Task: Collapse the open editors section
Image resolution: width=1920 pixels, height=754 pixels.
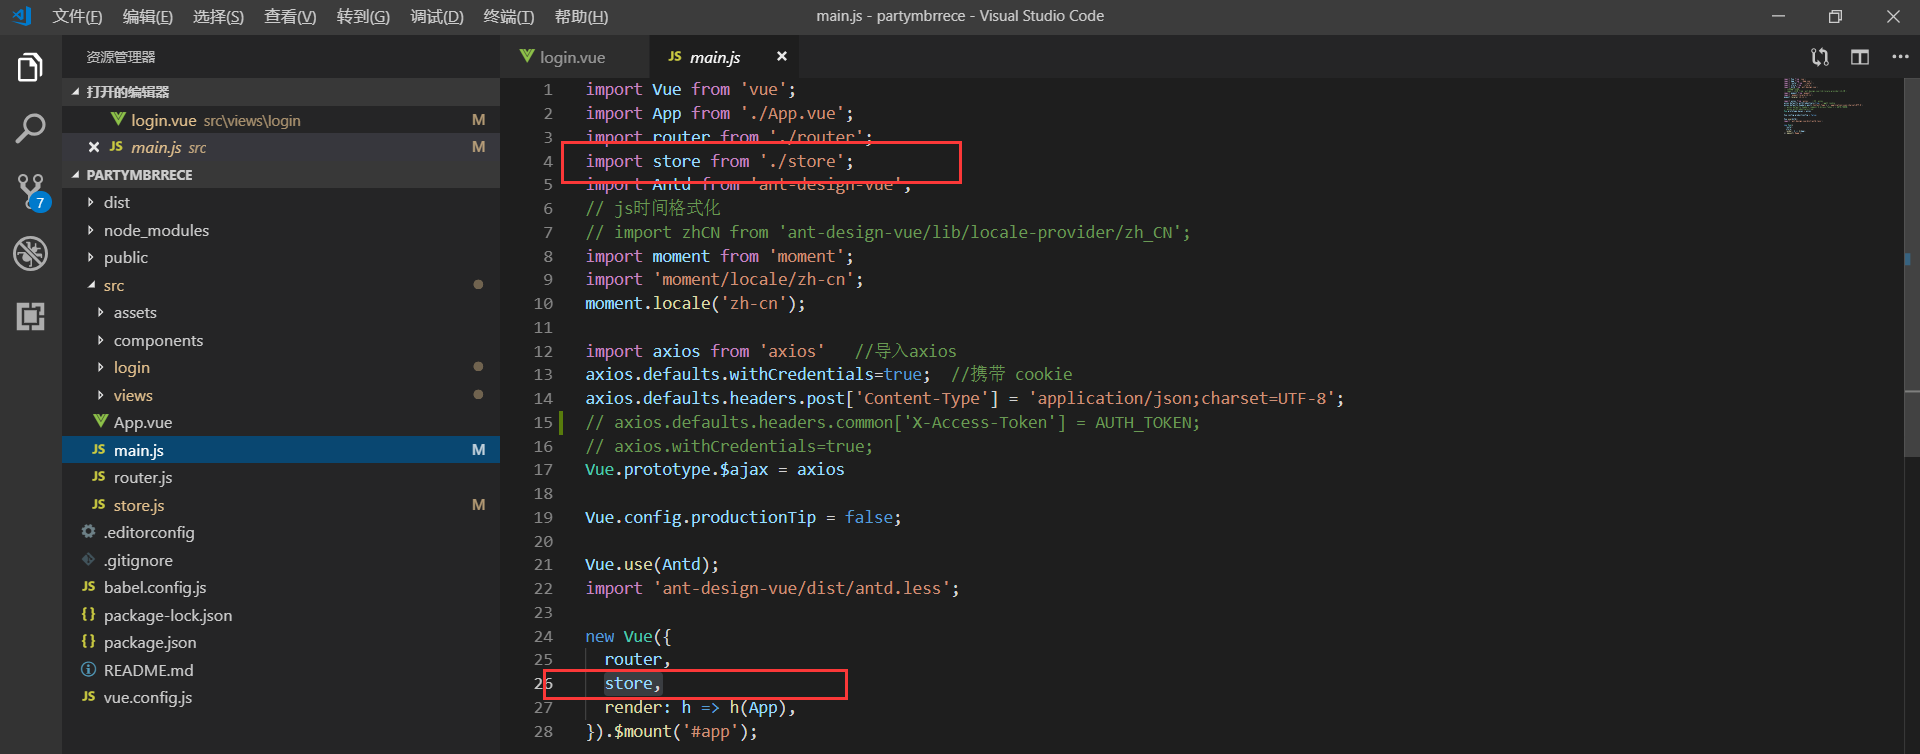Action: (x=75, y=92)
